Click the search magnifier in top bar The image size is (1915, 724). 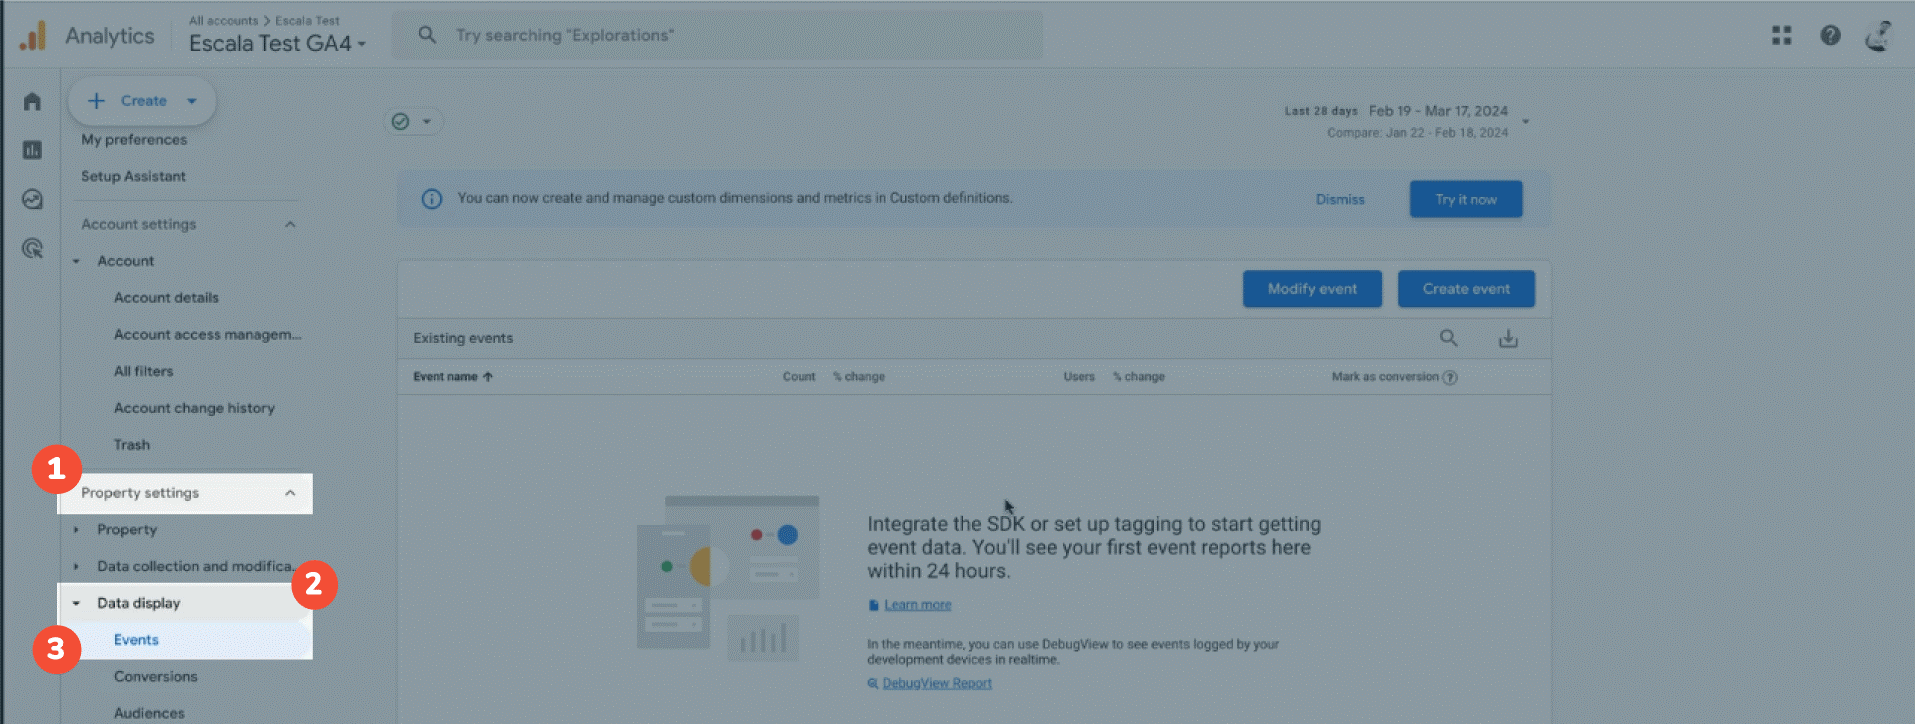(x=427, y=35)
